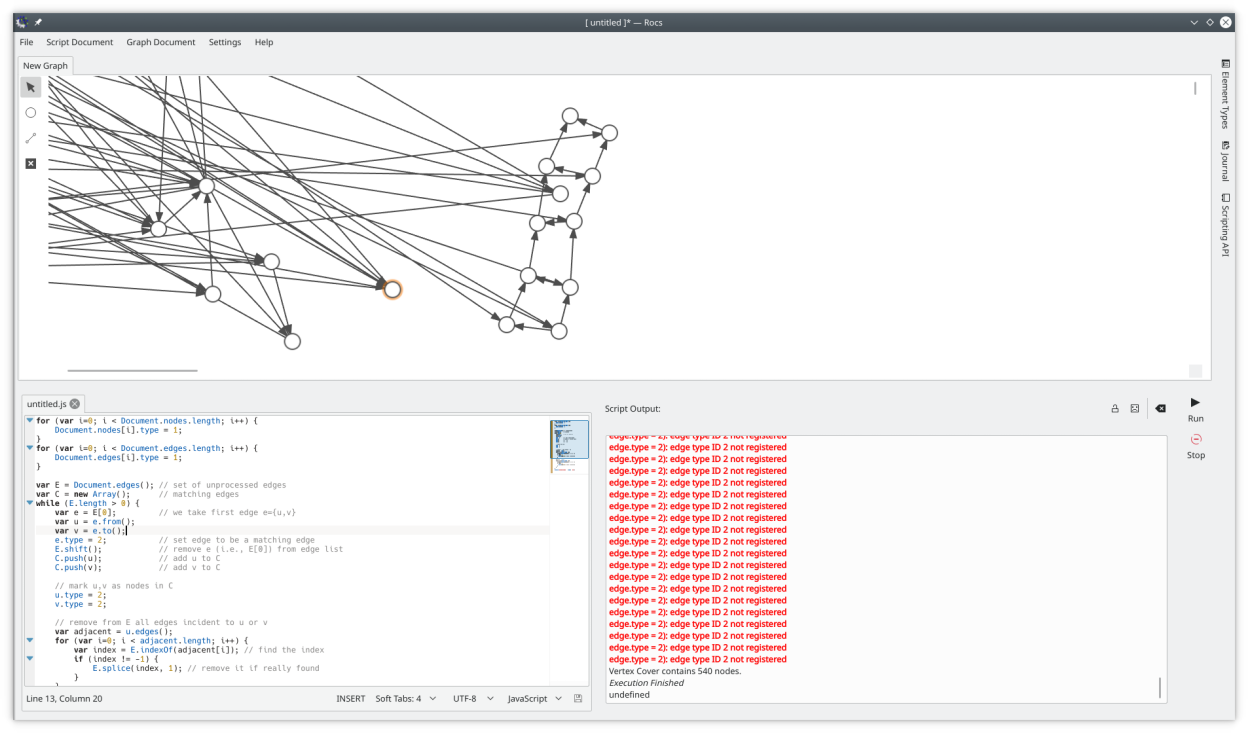Activate the add-edge line tool
Screen dimensions: 1248x733
pos(31,138)
